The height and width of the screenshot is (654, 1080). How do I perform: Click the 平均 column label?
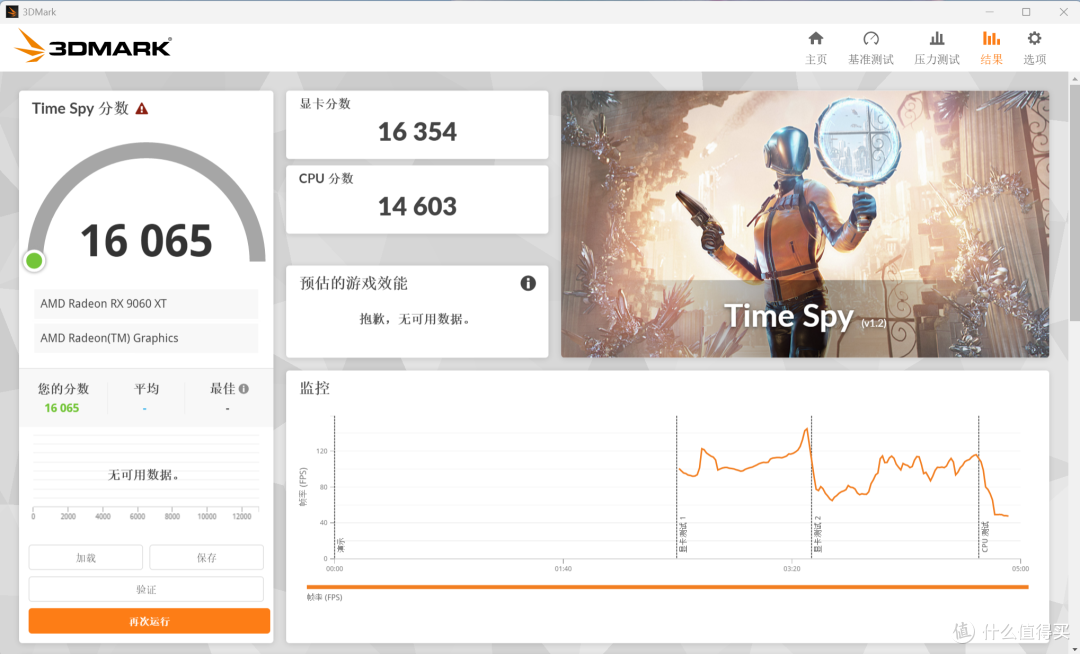click(x=146, y=389)
